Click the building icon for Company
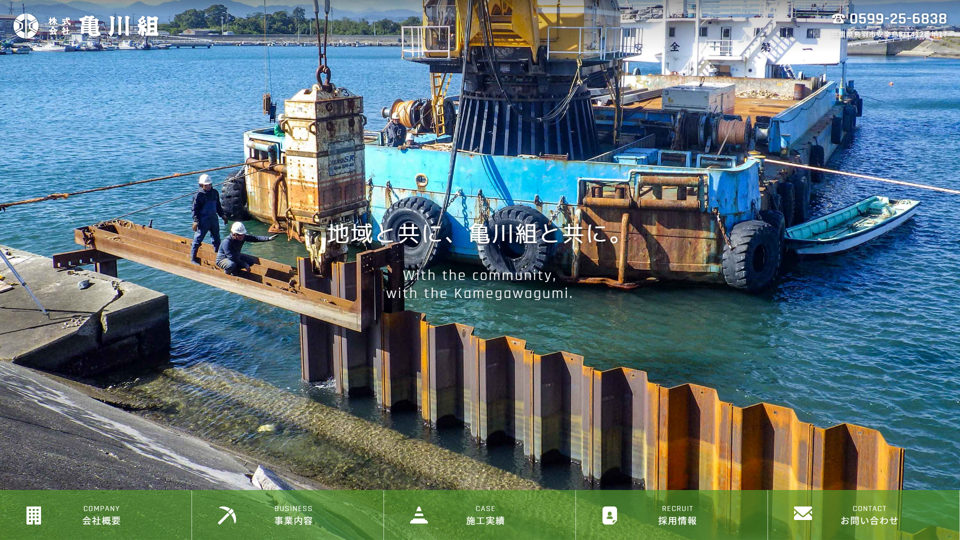The height and width of the screenshot is (540, 960). [x=34, y=515]
